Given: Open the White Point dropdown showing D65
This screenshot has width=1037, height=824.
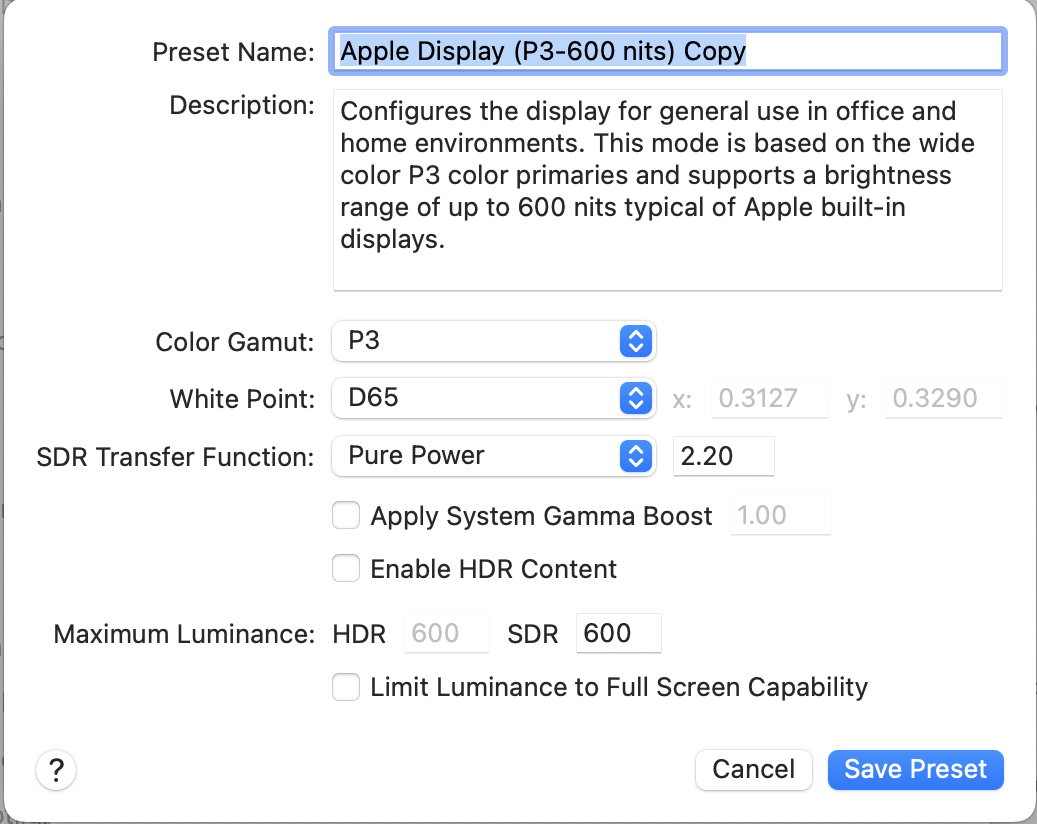Looking at the screenshot, I should click(493, 398).
